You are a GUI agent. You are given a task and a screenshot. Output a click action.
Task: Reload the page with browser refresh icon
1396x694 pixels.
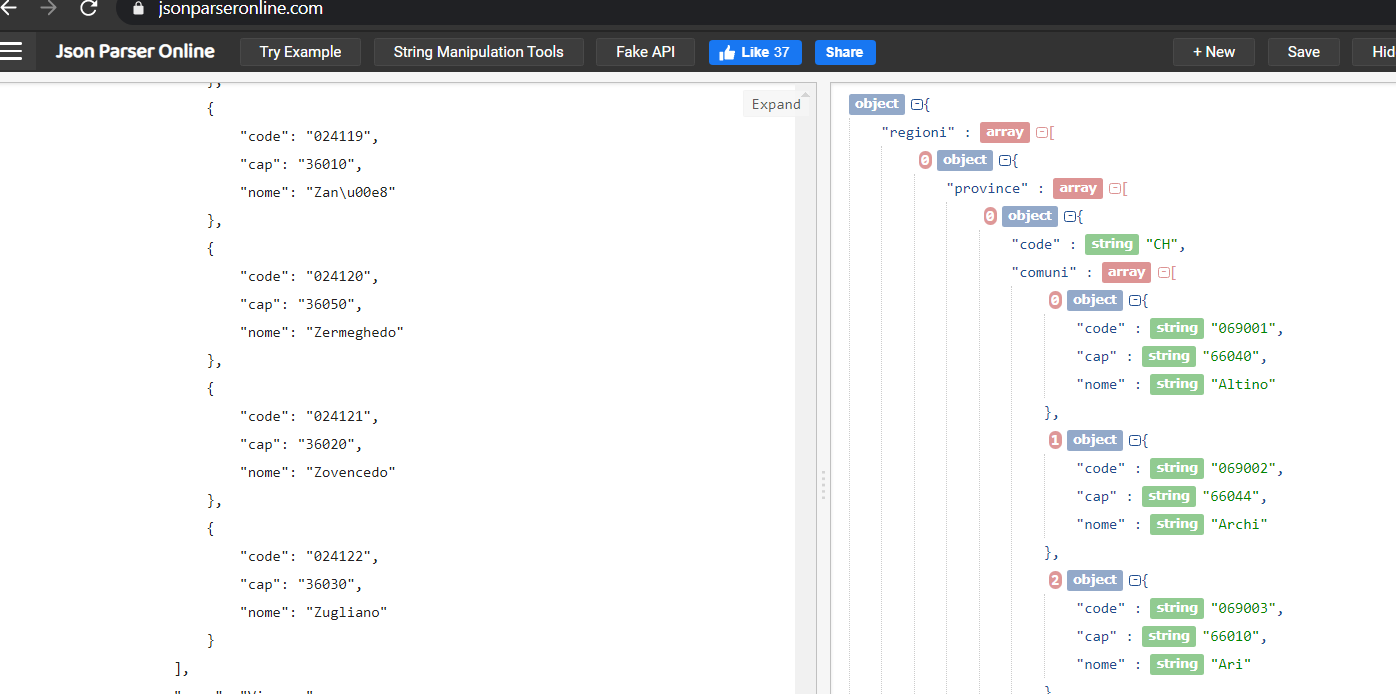tap(88, 9)
